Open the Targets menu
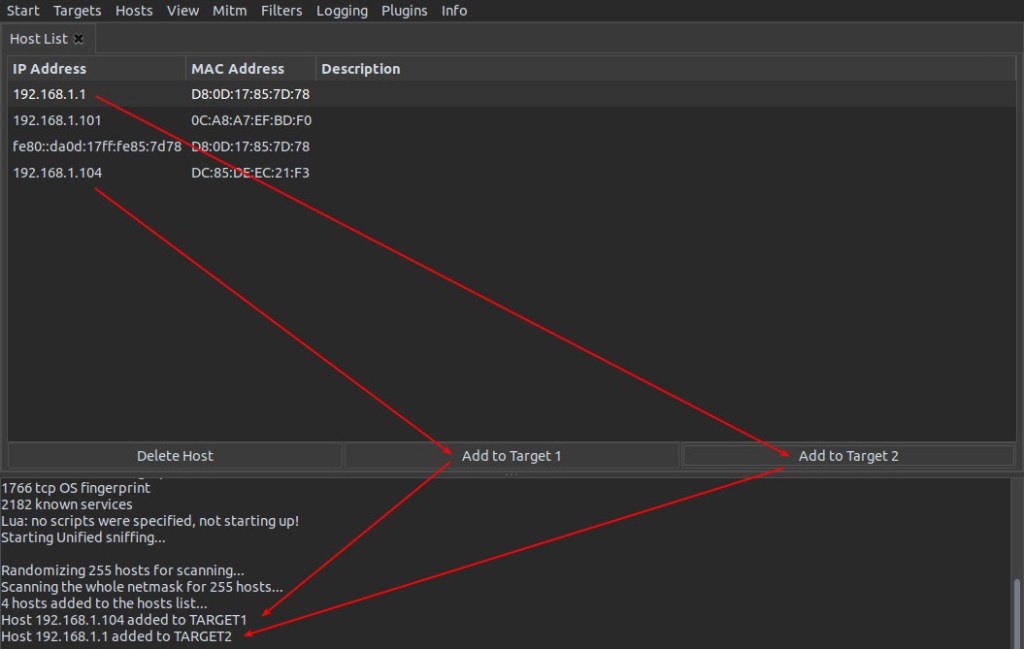Screen dimensions: 1024x649 pyautogui.click(x=77, y=11)
